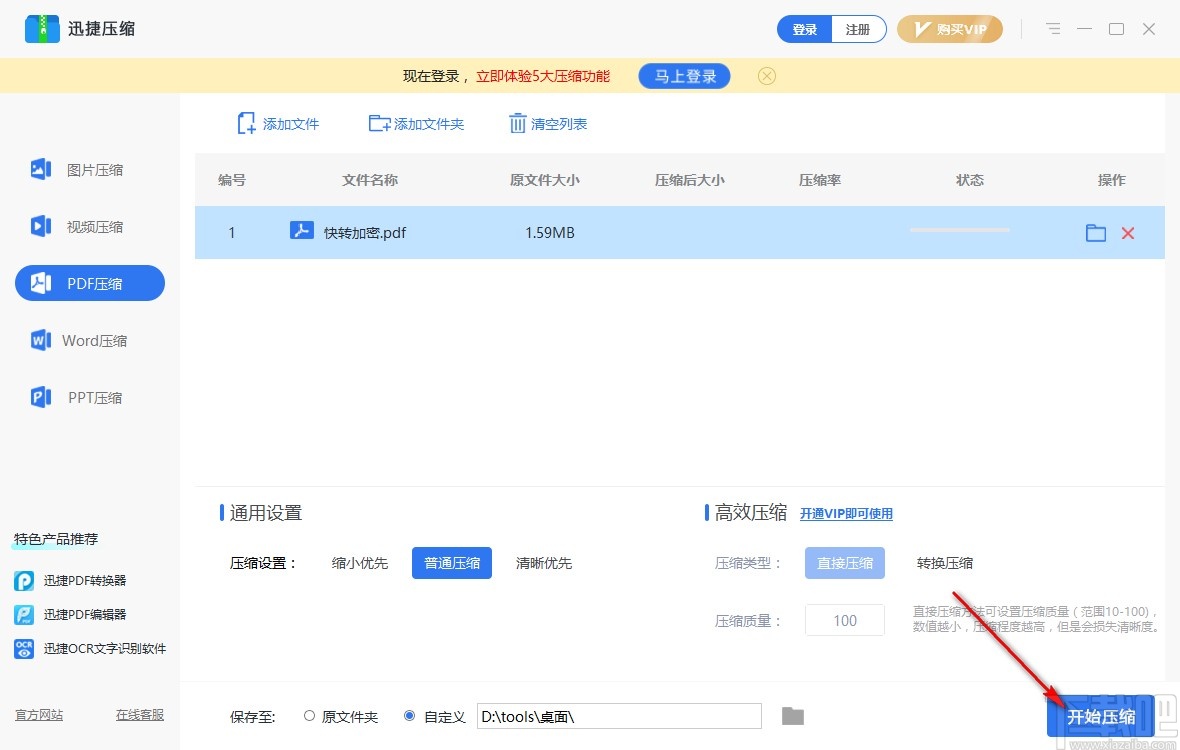
Task: Open the main menu icon in title bar
Action: click(1053, 29)
